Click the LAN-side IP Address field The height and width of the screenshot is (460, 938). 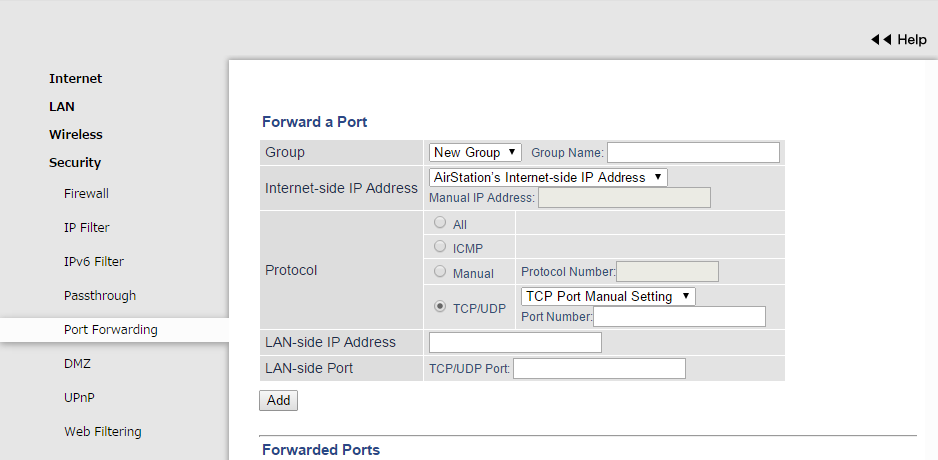click(x=515, y=342)
